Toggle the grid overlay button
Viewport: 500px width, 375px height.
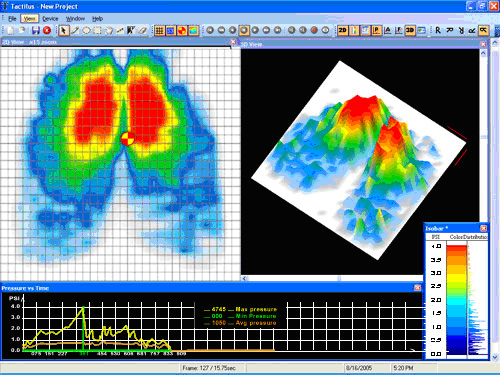tap(159, 31)
